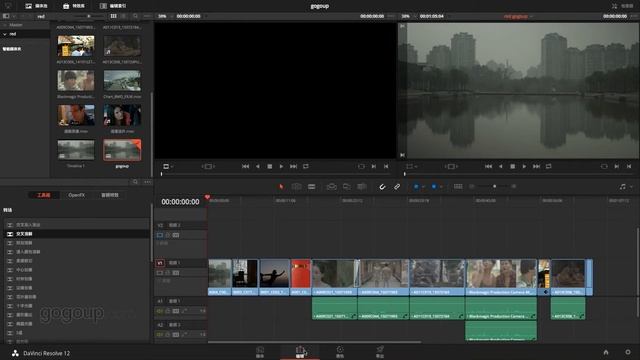Screen dimensions: 640x360
Task: Open marker color dropdown arrow
Action: [441, 187]
